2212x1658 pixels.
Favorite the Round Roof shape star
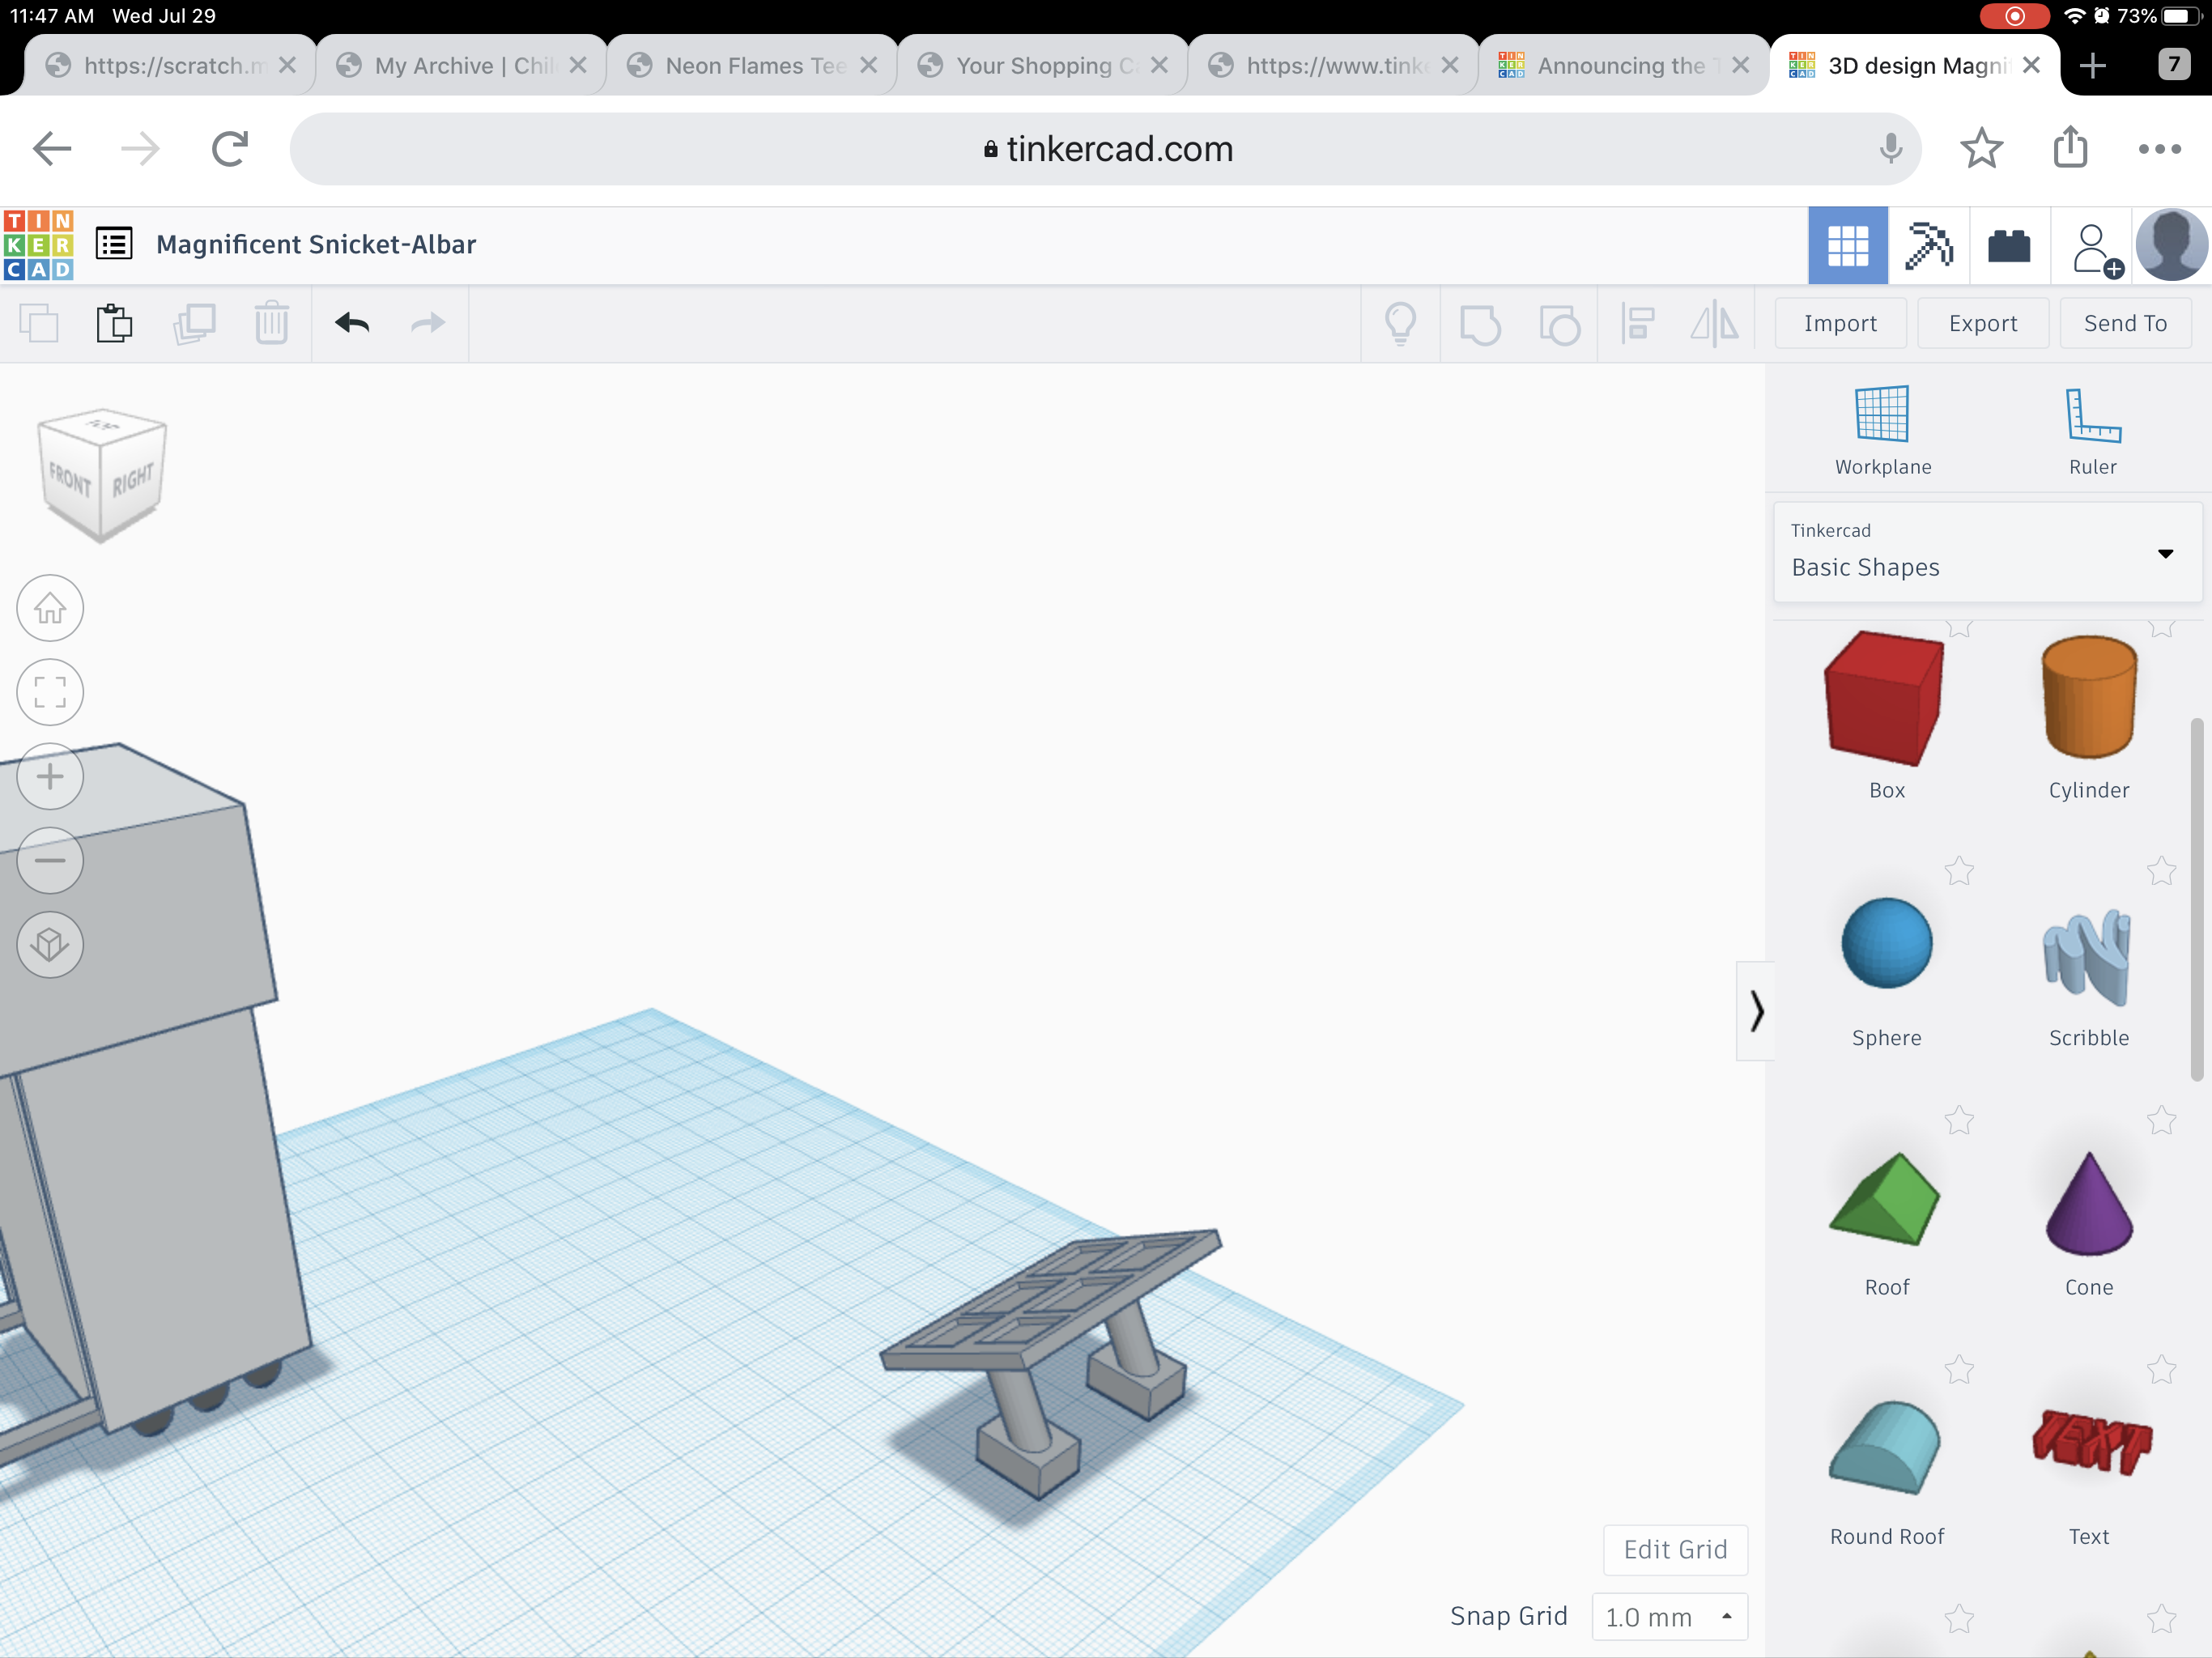[1959, 1369]
